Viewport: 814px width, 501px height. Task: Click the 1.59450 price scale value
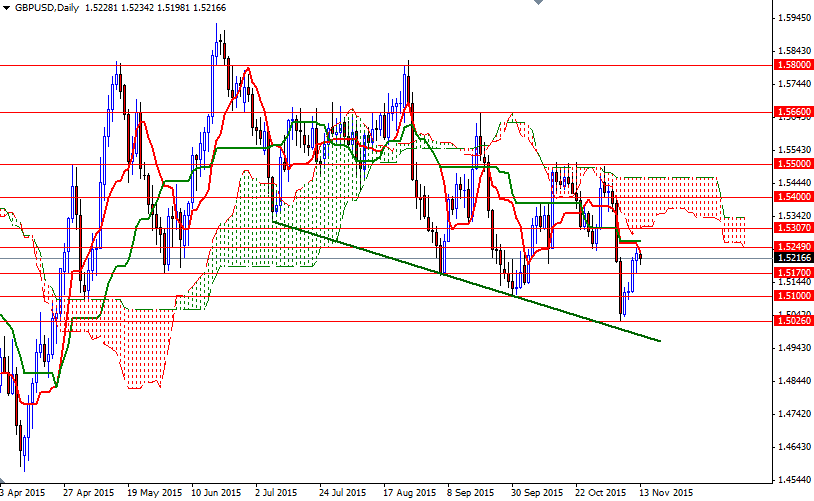click(794, 18)
